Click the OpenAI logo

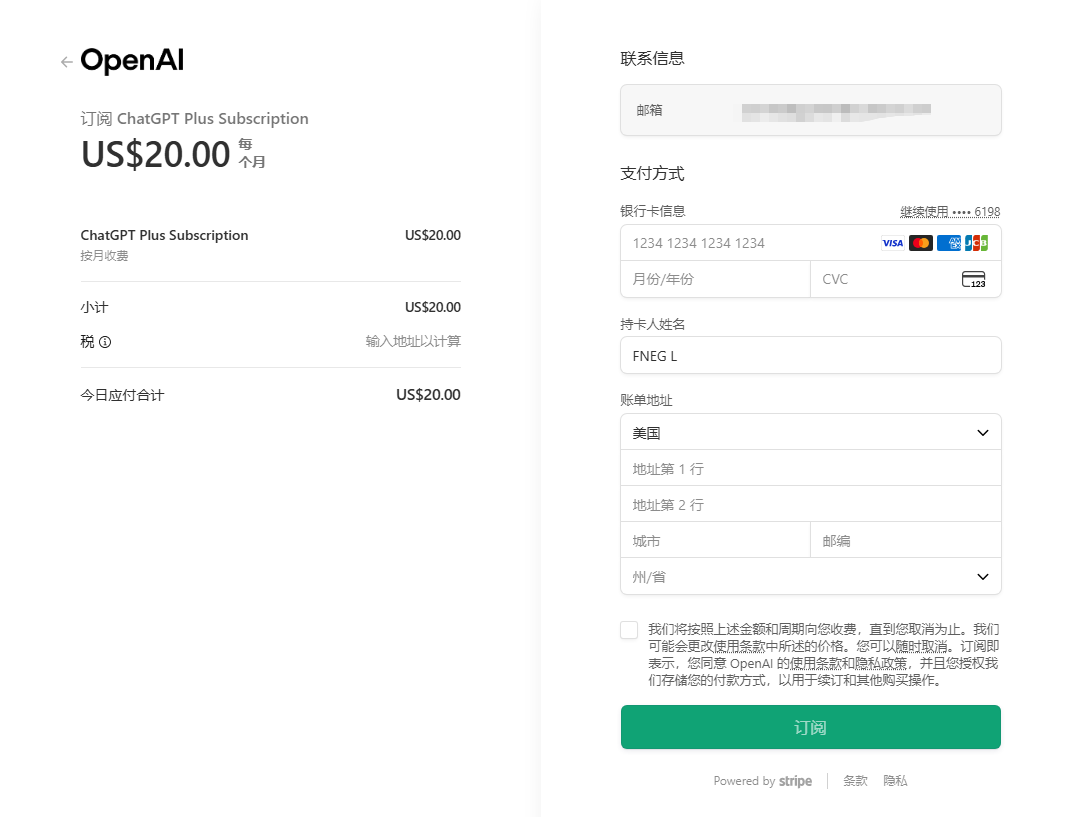click(x=132, y=61)
